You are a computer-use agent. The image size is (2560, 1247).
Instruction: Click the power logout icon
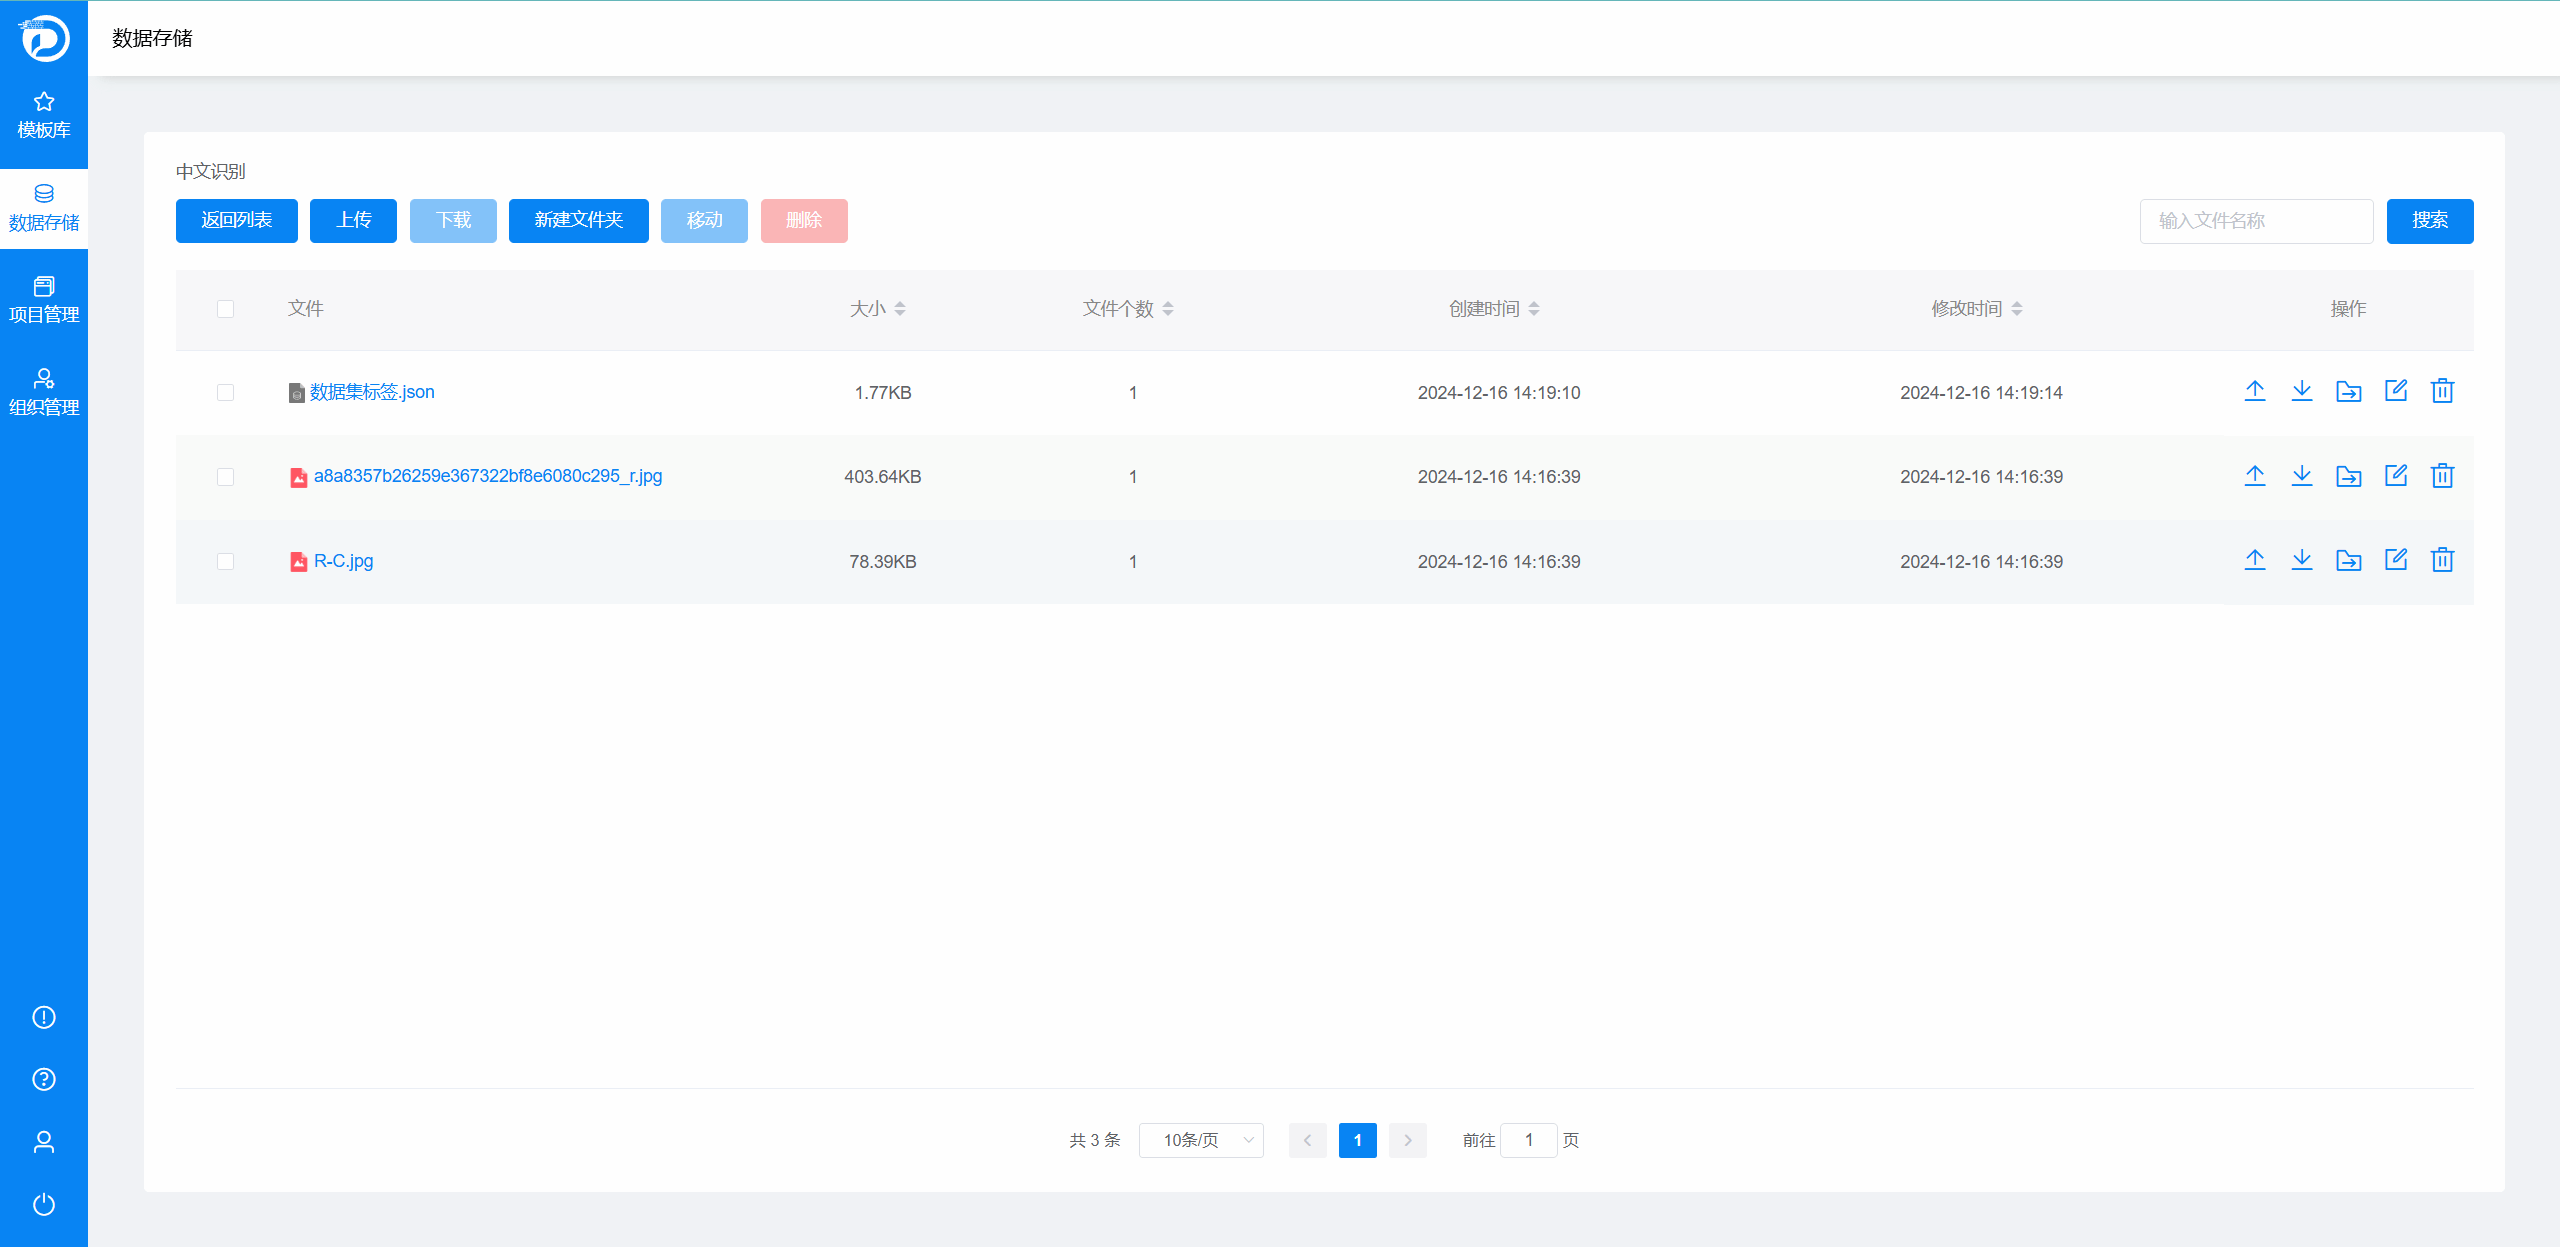tap(44, 1204)
